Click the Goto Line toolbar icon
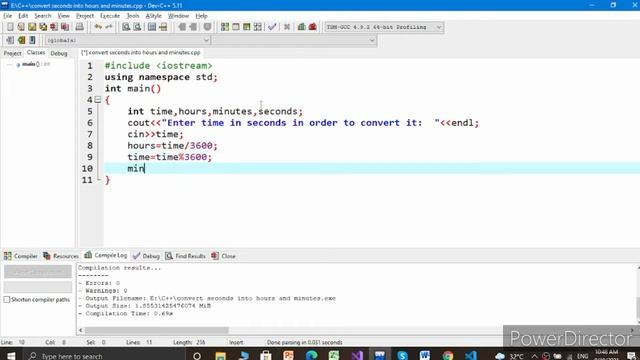Screen dimensions: 640x360 (163, 27)
